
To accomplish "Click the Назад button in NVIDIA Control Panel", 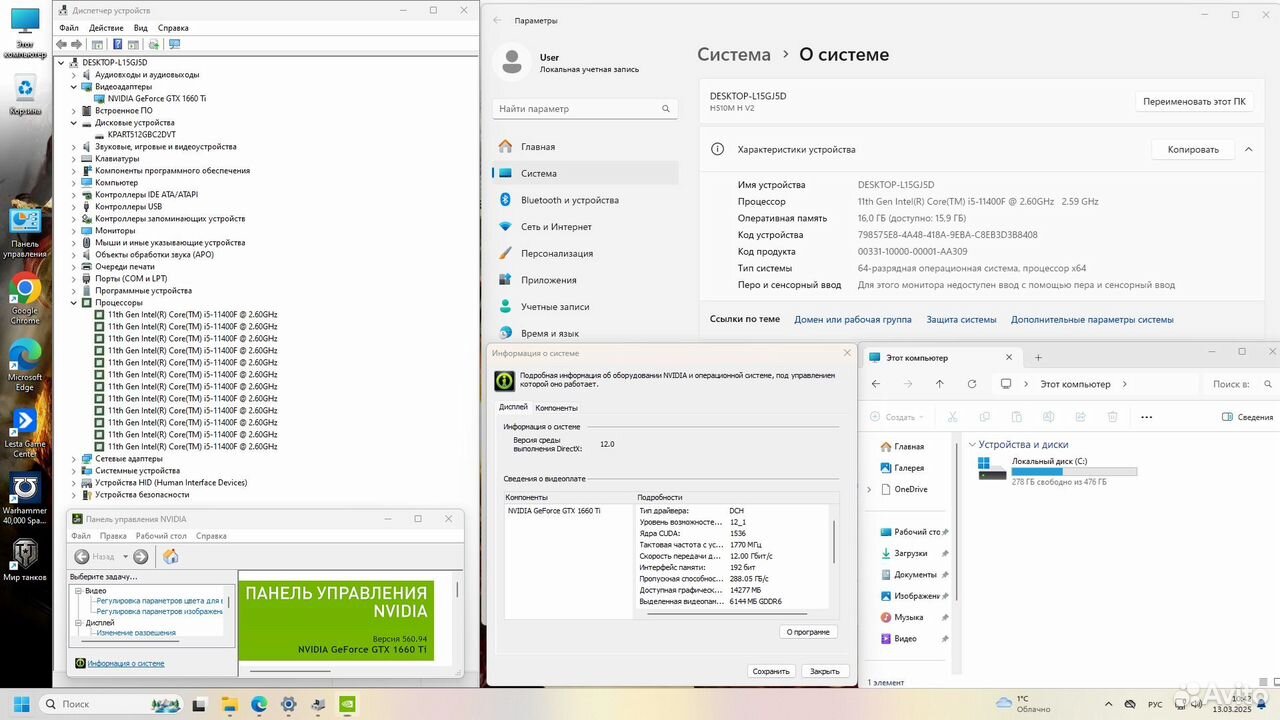I will coord(95,556).
